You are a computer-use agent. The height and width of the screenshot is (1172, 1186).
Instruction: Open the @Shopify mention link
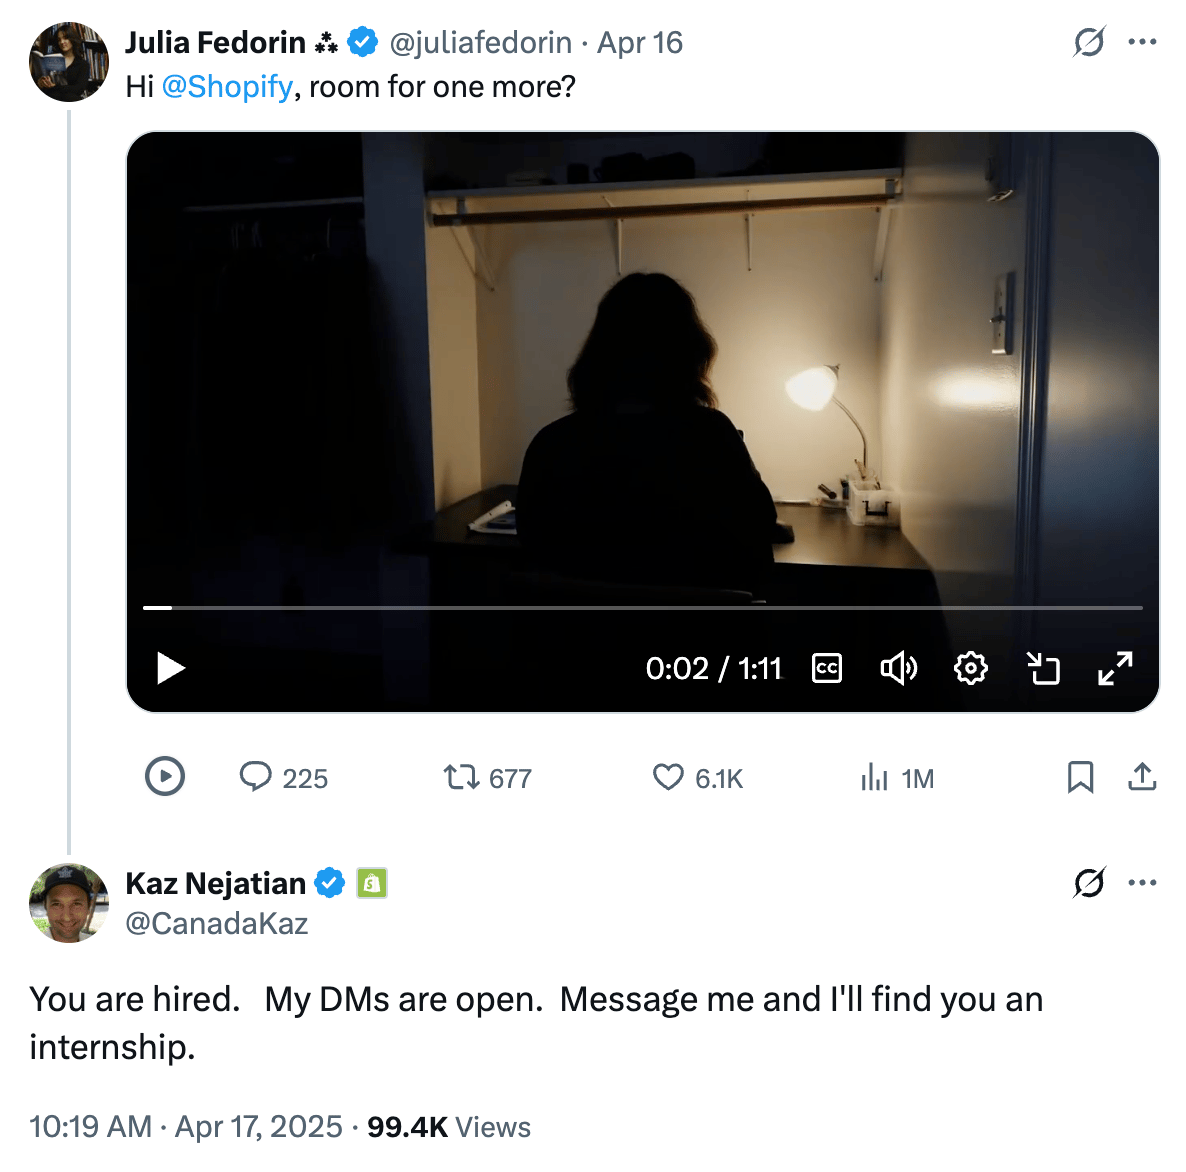click(x=227, y=87)
